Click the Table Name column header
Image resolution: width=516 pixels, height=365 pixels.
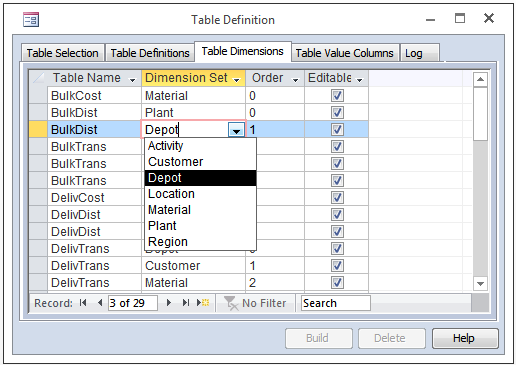click(94, 78)
